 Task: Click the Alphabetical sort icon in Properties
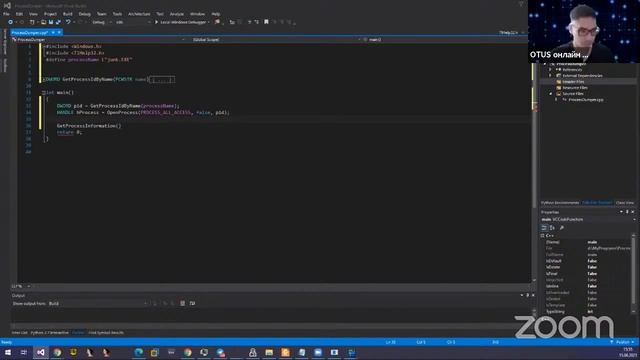point(552,228)
